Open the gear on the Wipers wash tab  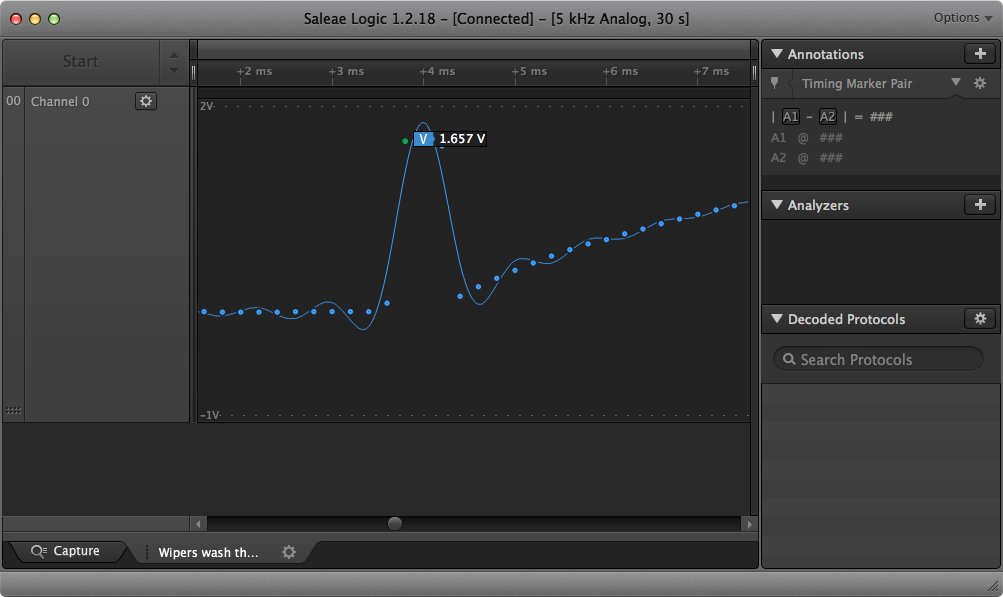(289, 552)
